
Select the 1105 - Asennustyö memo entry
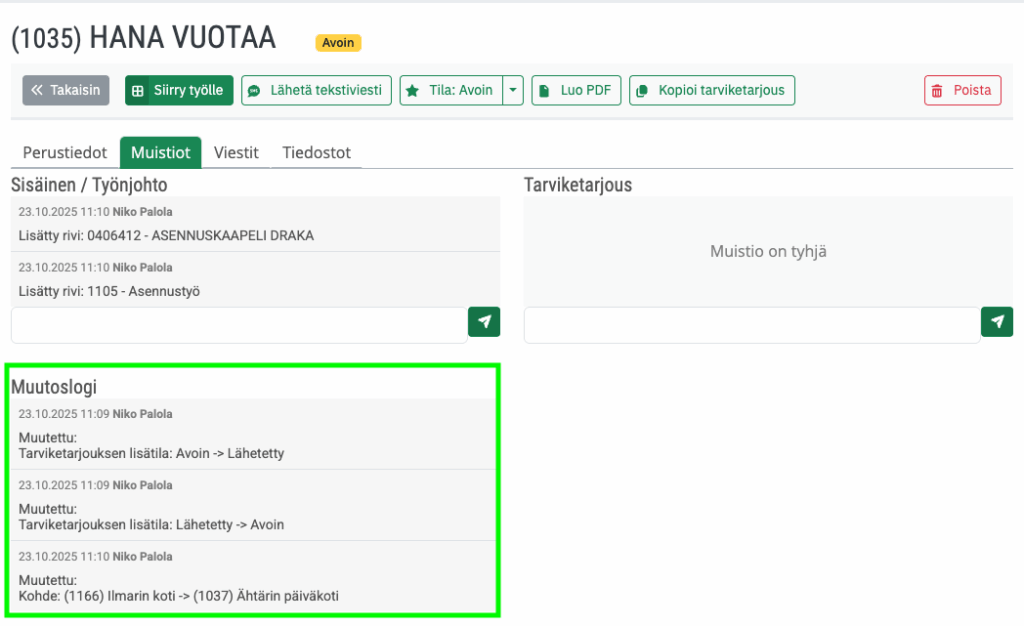[117, 291]
